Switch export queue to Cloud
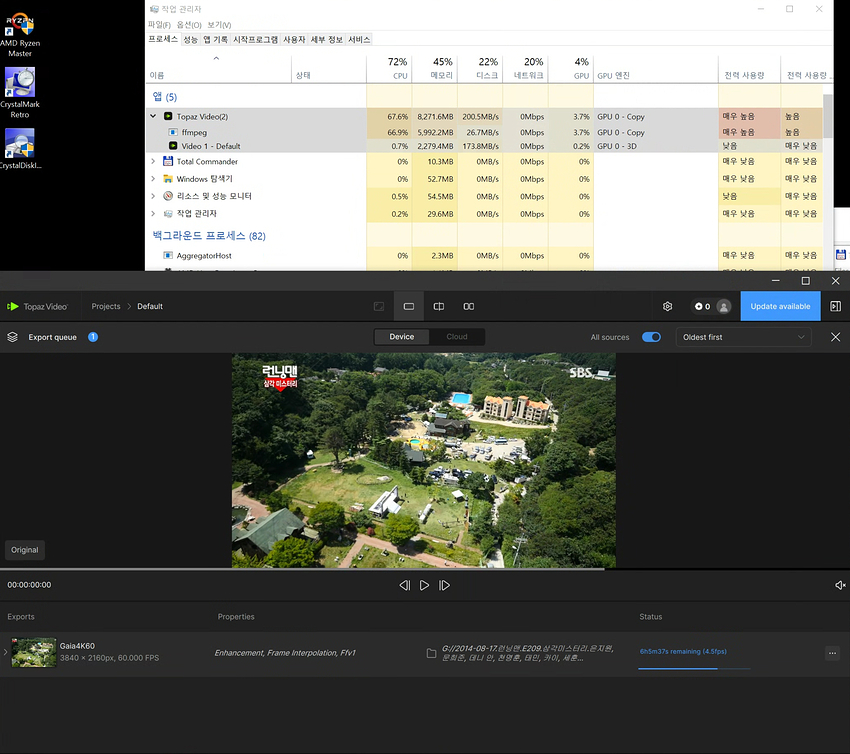This screenshot has height=754, width=850. [x=457, y=337]
